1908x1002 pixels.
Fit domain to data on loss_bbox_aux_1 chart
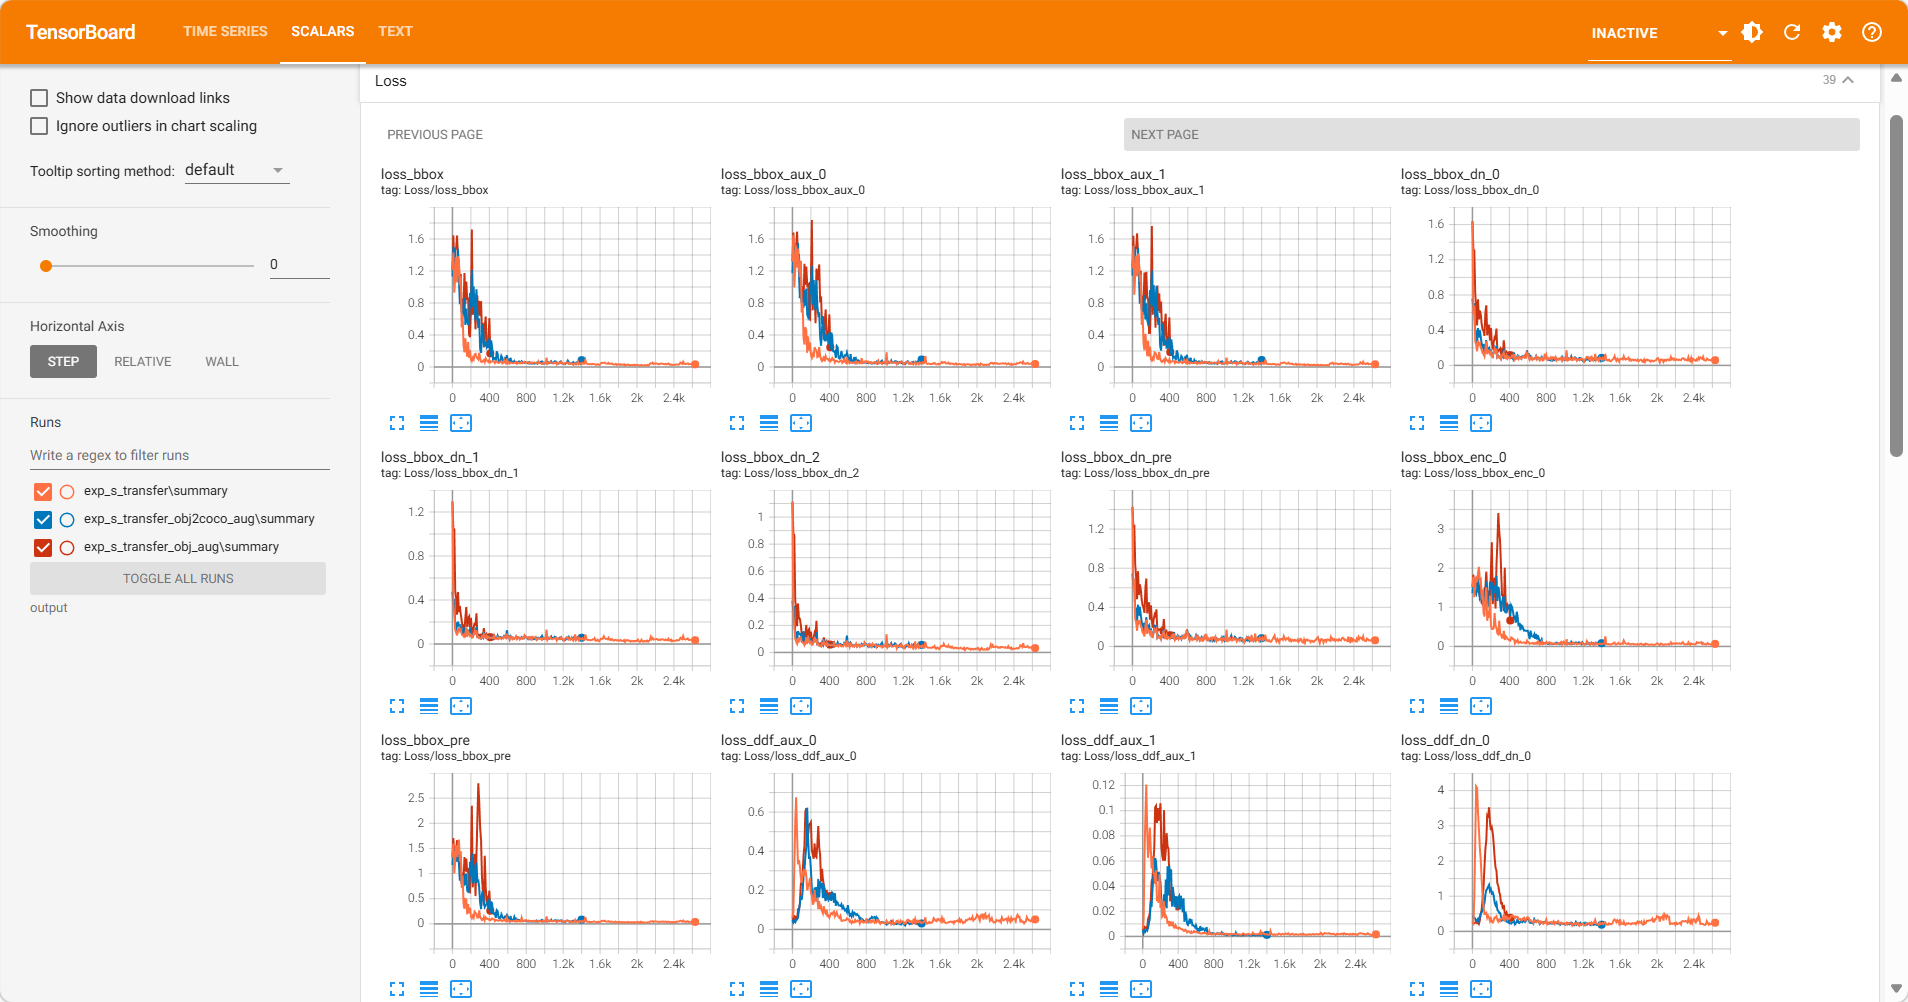1141,423
